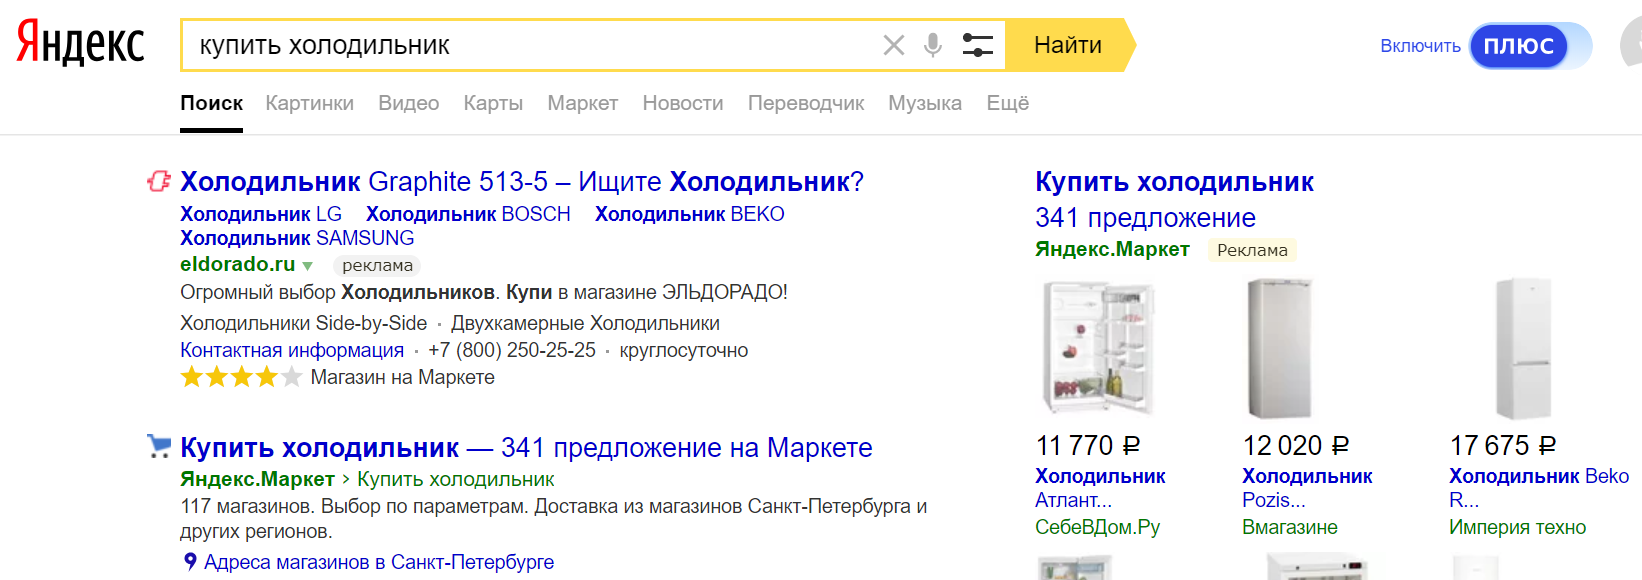The image size is (1642, 580).
Task: Visit the СебеВДом.Ру shop link
Action: [x=1098, y=527]
